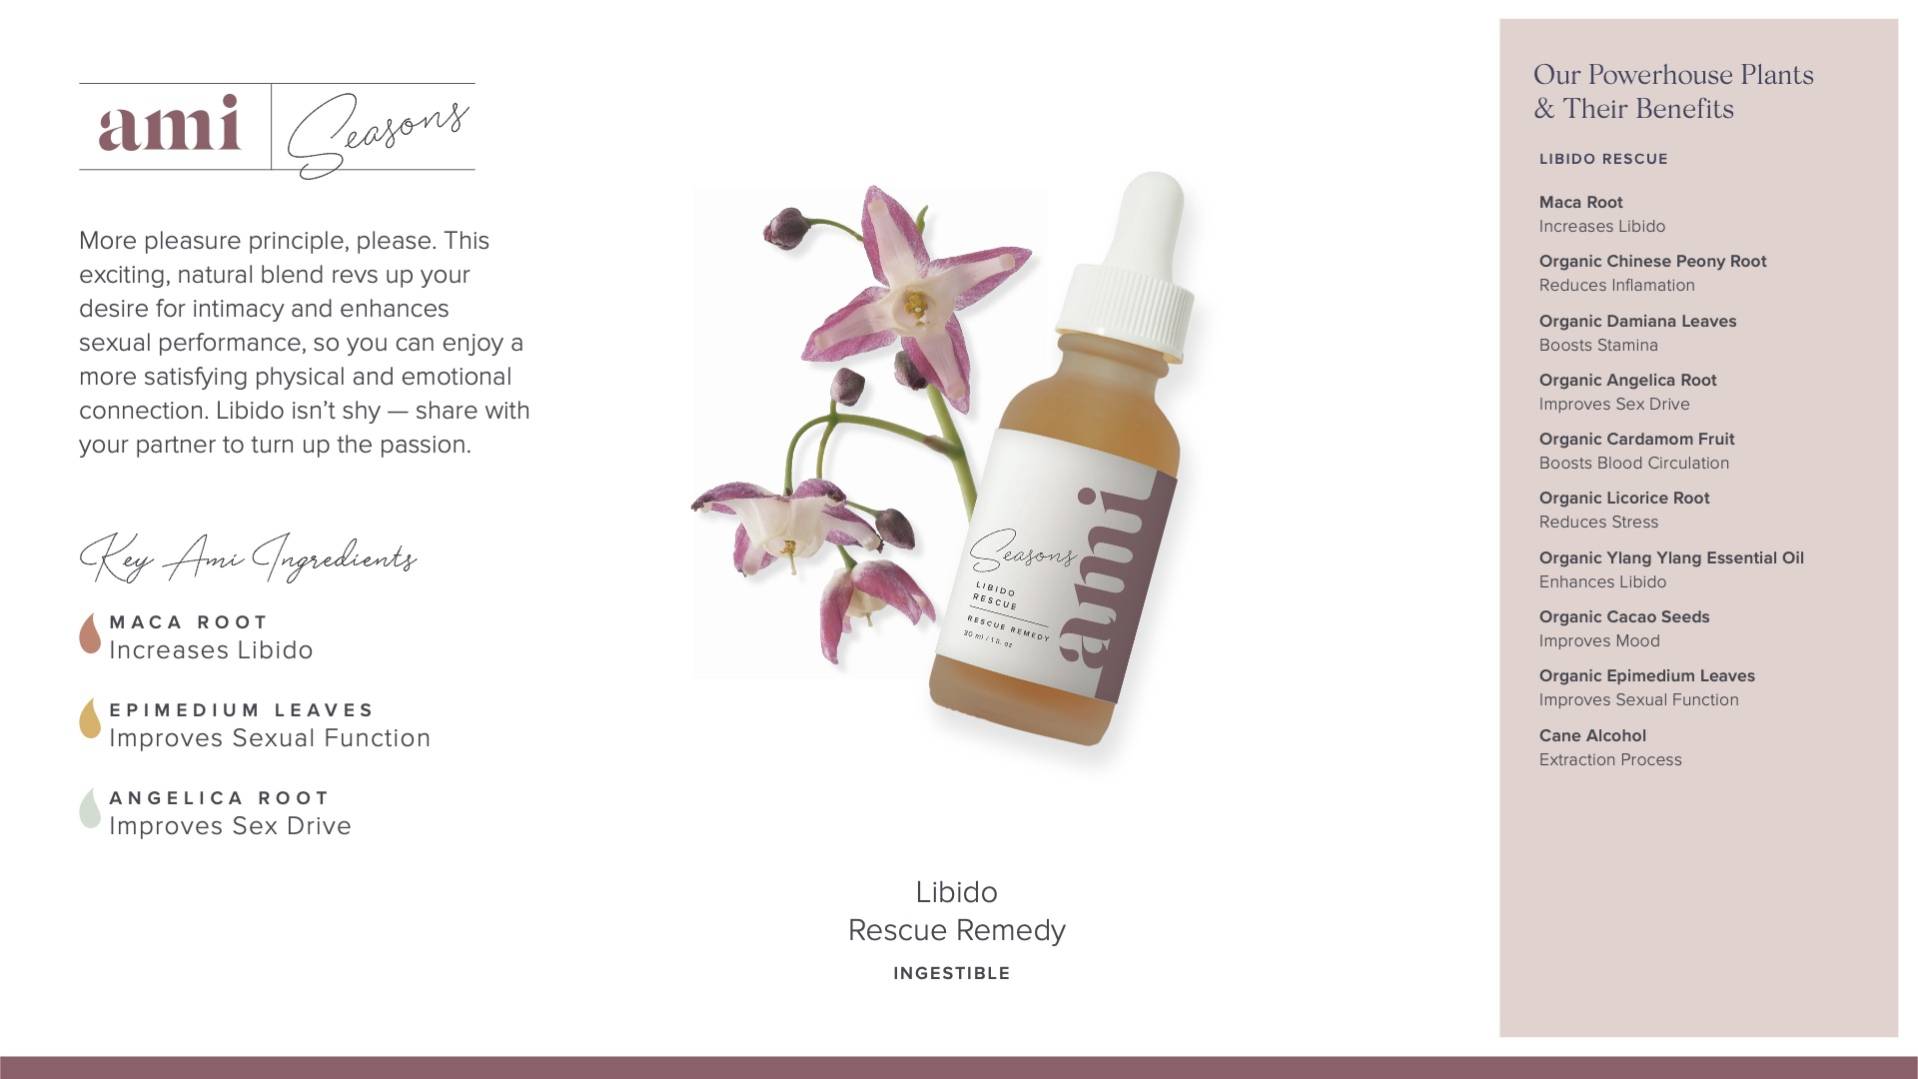Select Libido Rescue Remedy product title
This screenshot has height=1079, width=1918.
coord(956,911)
